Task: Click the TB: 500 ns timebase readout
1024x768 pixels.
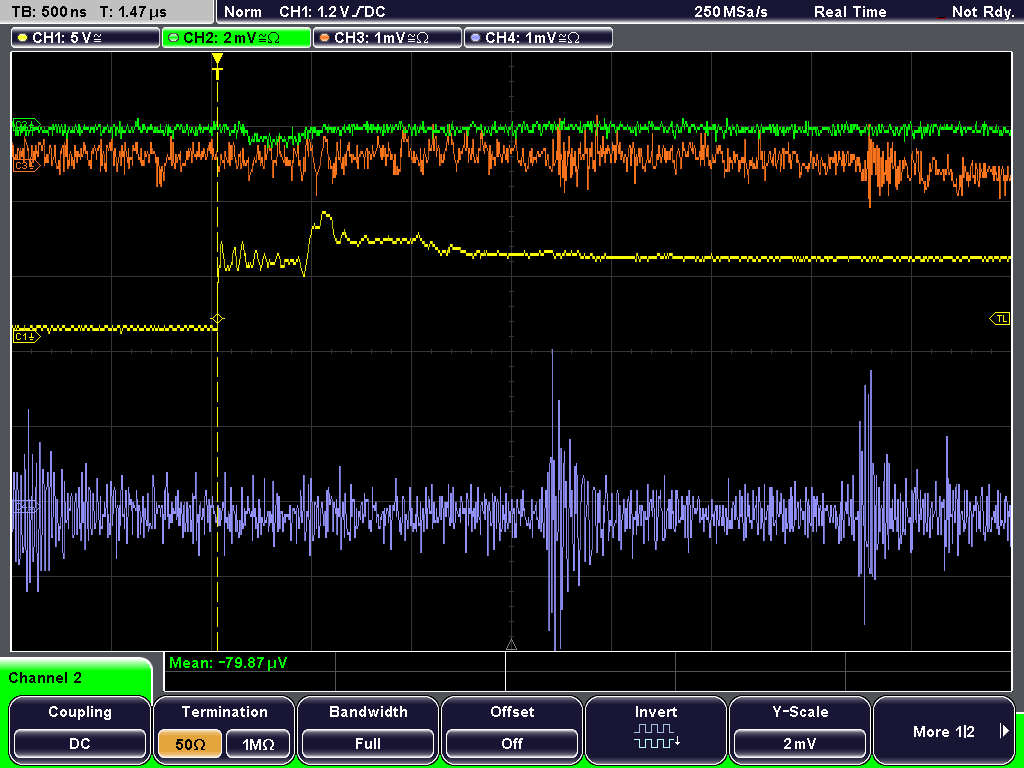Action: (49, 12)
